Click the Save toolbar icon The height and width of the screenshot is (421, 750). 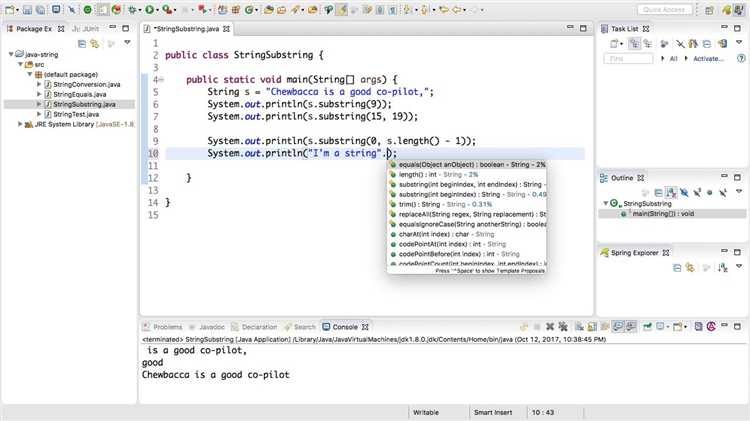[x=27, y=10]
